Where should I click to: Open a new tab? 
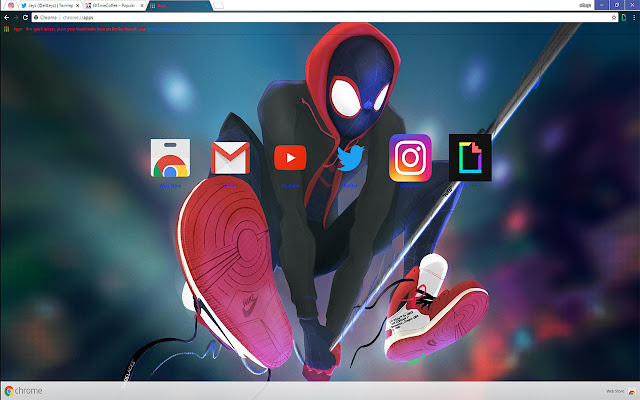pos(219,6)
